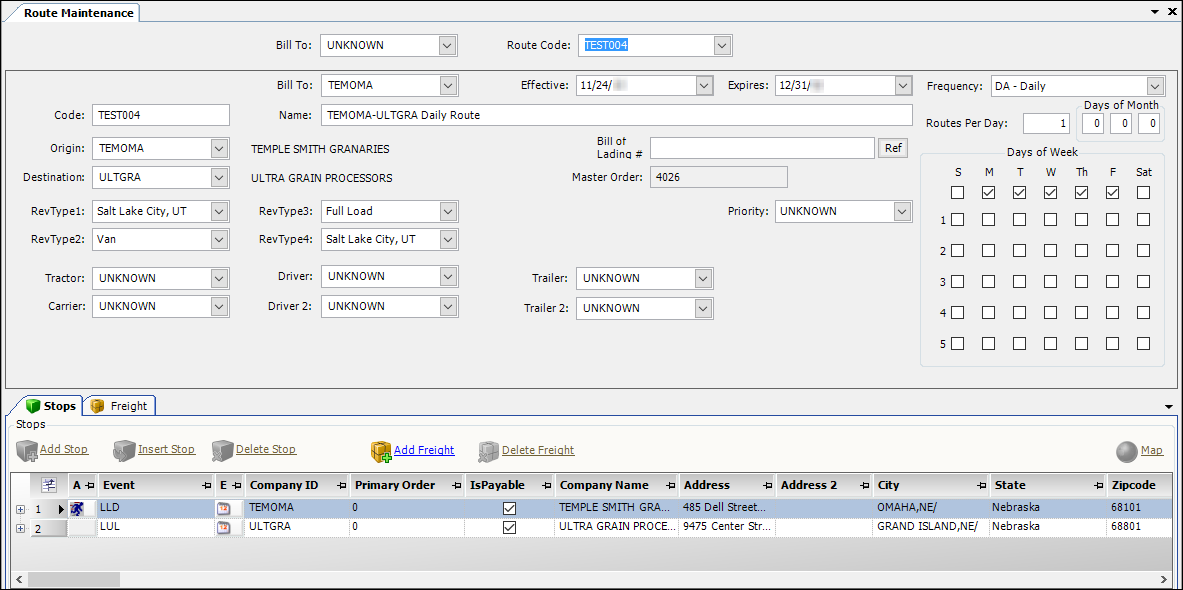This screenshot has width=1183, height=590.
Task: Click the Add Freight box icon
Action: click(380, 452)
